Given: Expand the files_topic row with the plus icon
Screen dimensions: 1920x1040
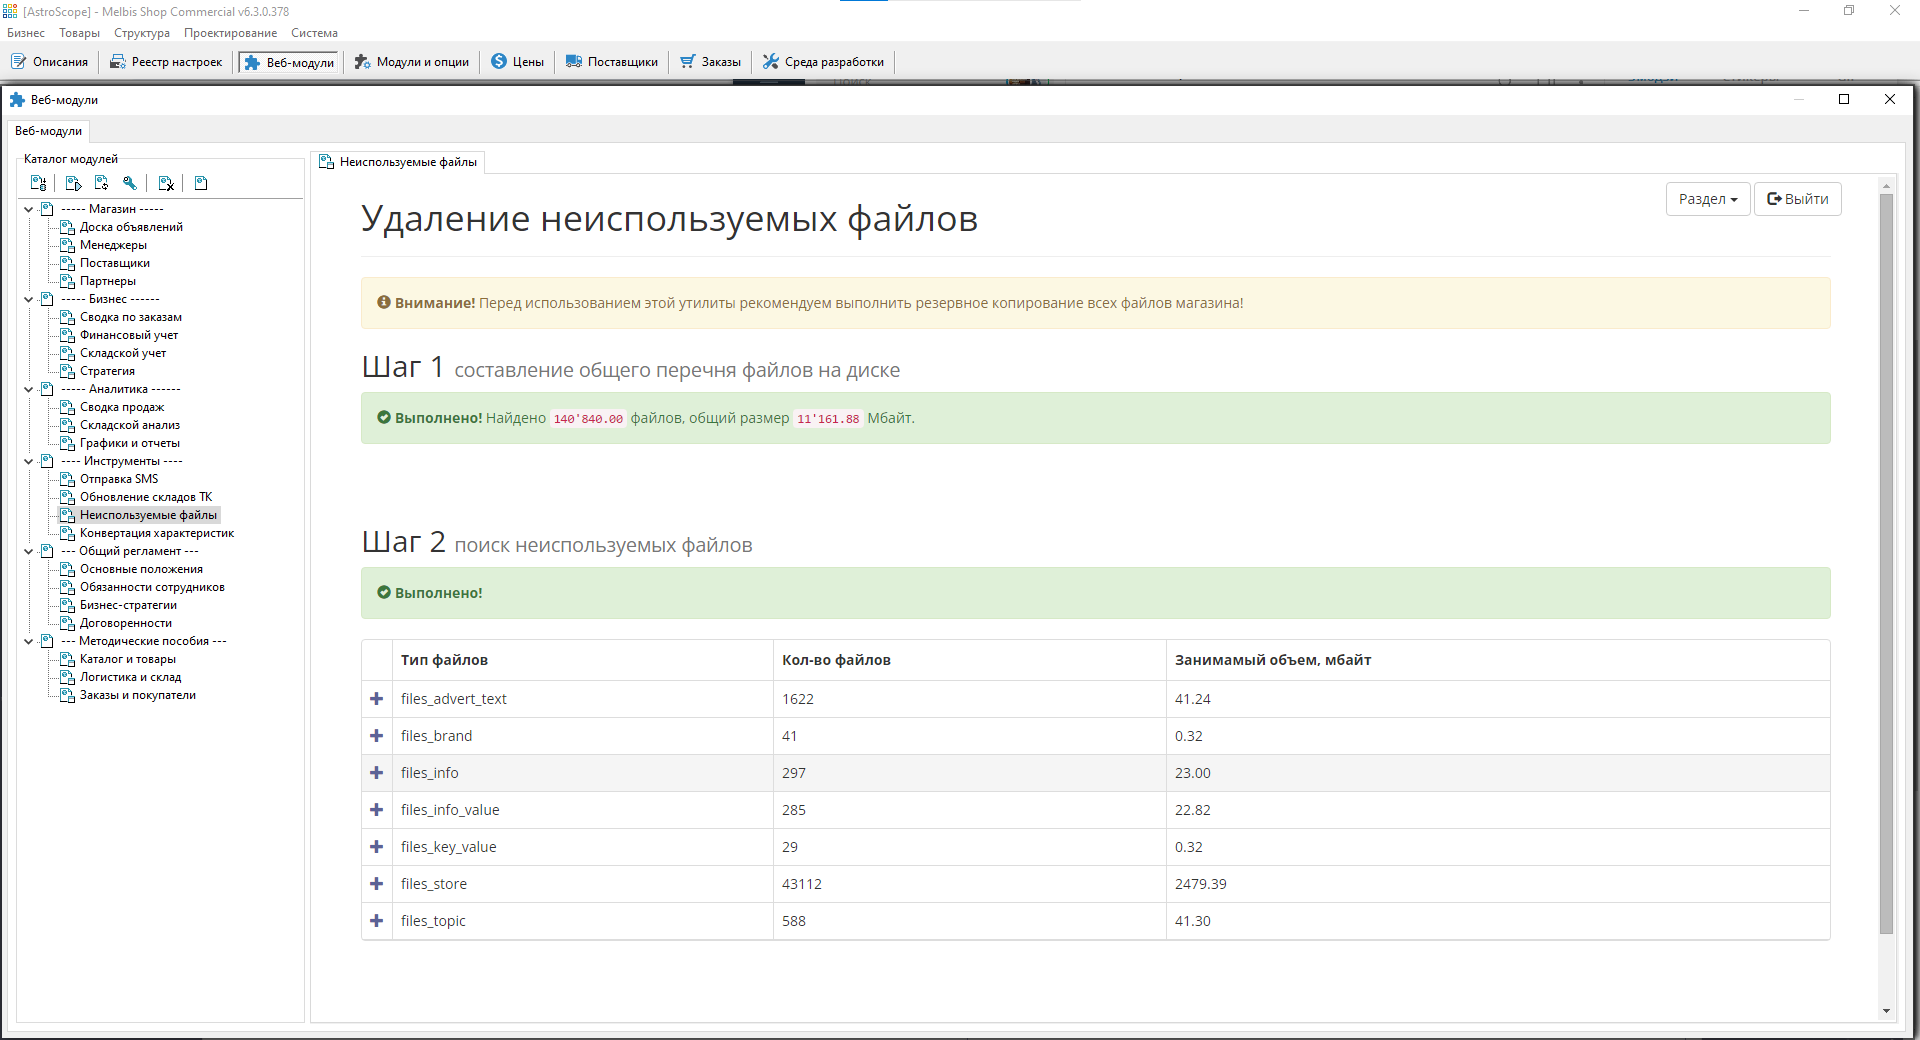Looking at the screenshot, I should (377, 921).
